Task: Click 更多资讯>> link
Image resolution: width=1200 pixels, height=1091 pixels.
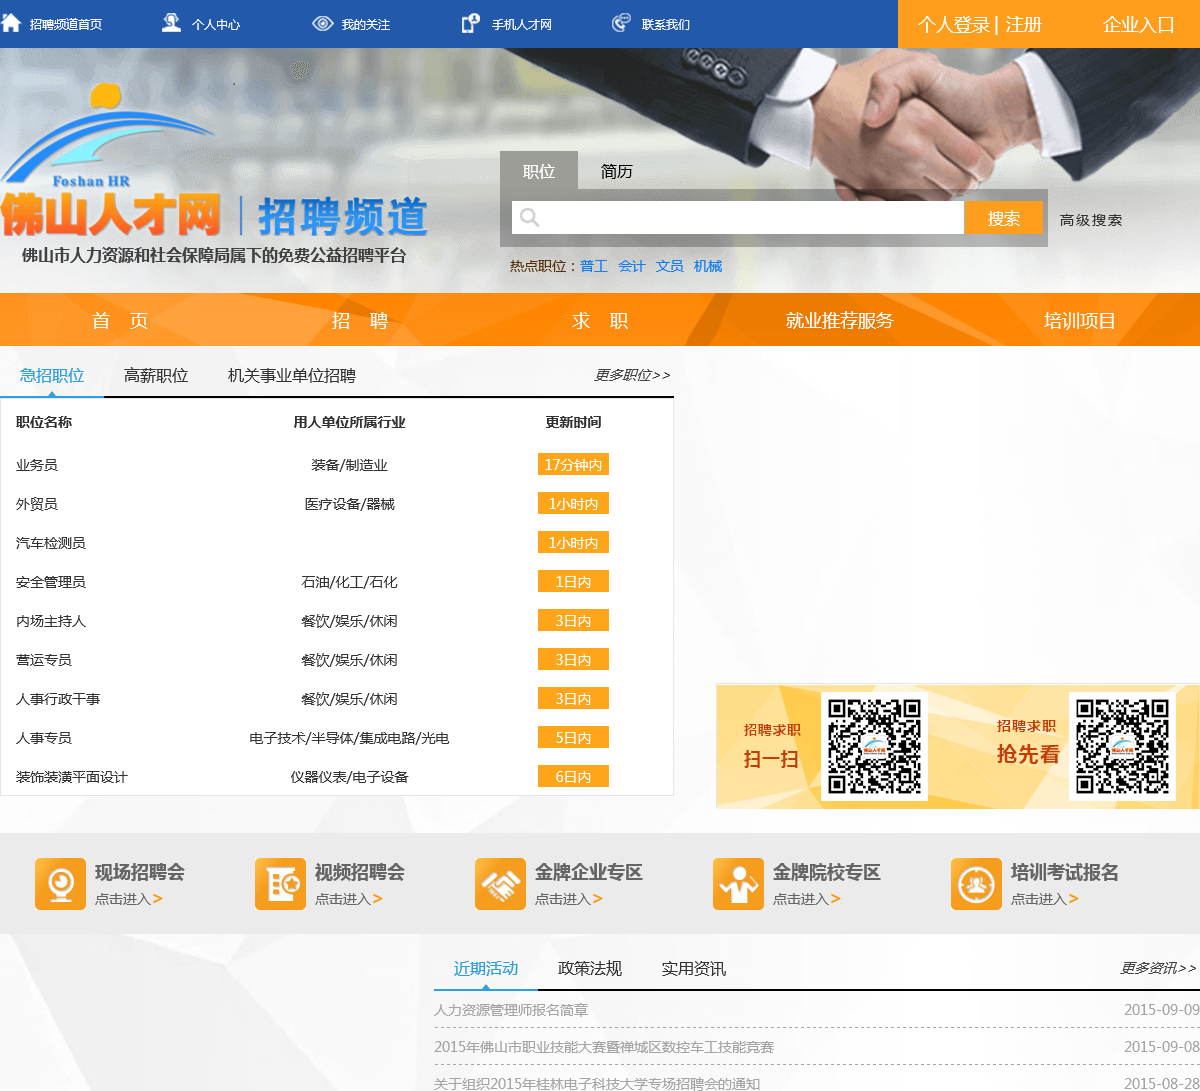Action: point(1158,968)
